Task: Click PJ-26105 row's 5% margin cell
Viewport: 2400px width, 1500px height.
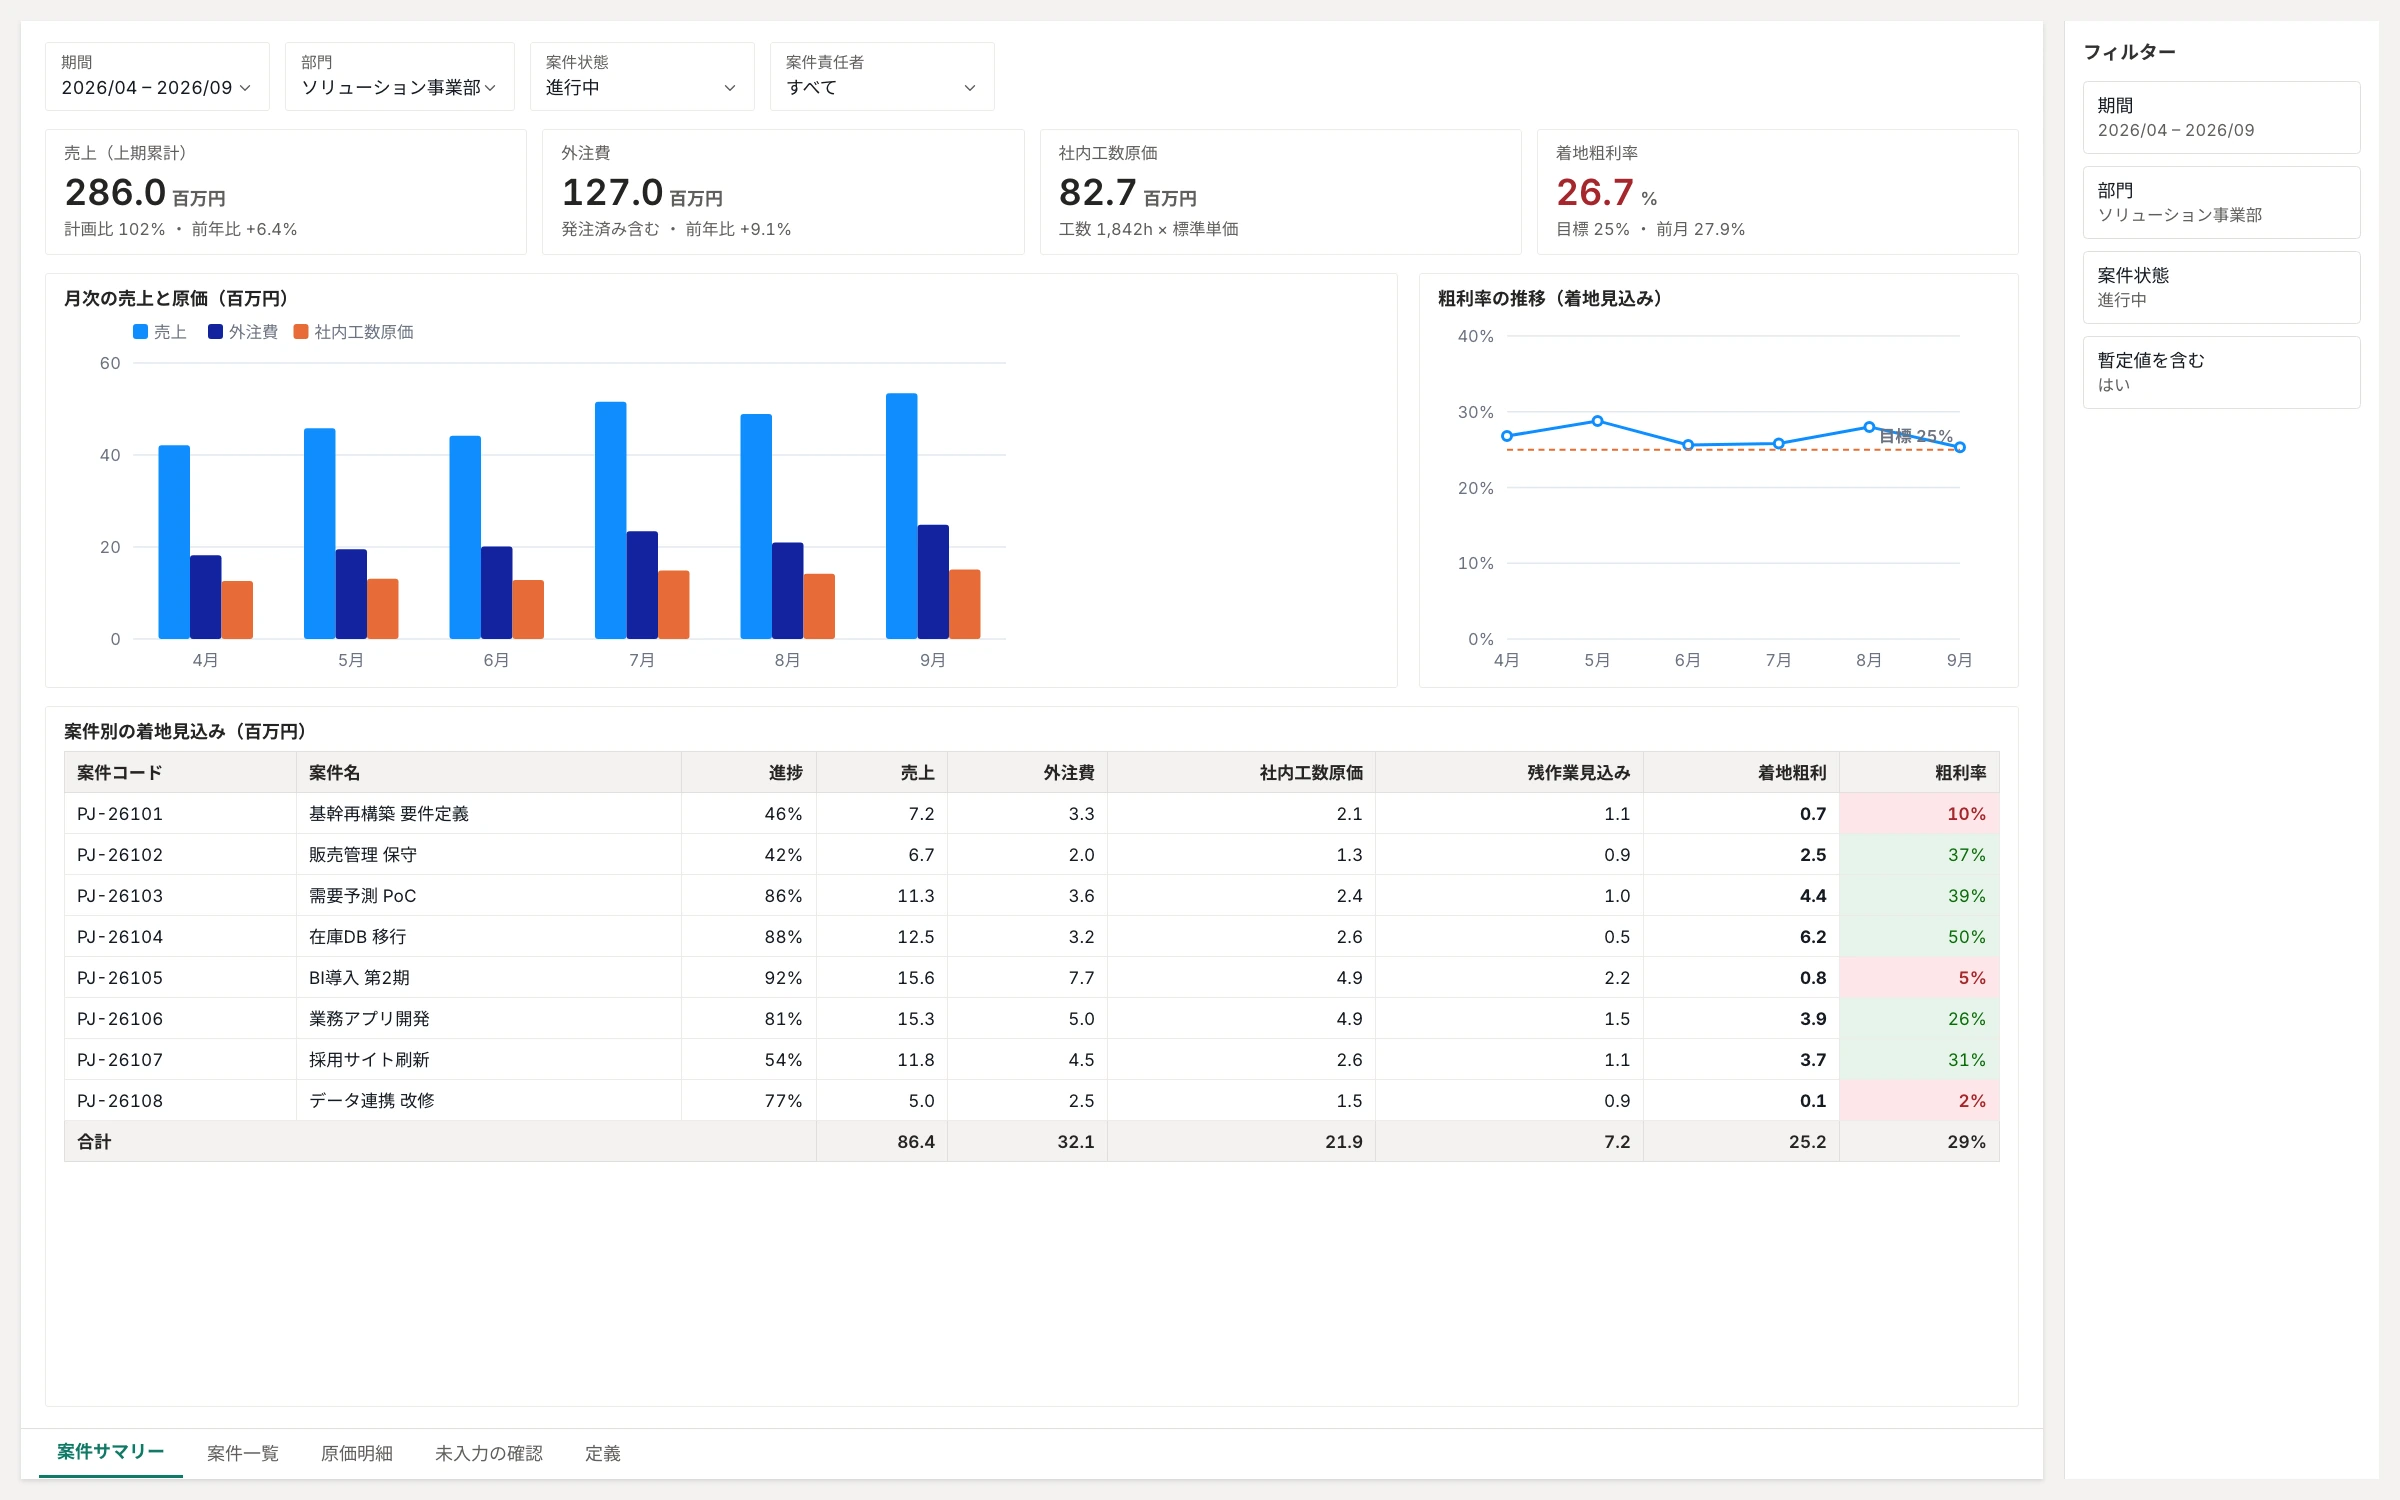Action: (1919, 978)
